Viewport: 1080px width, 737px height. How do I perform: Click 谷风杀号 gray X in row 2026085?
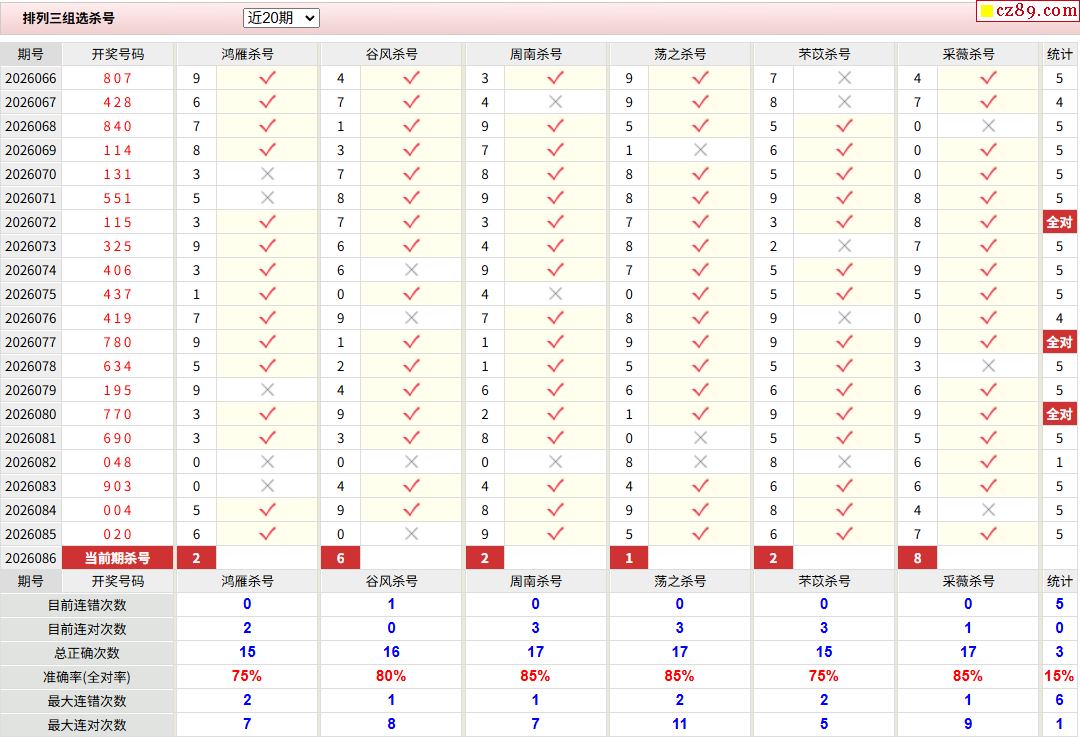pyautogui.click(x=411, y=534)
